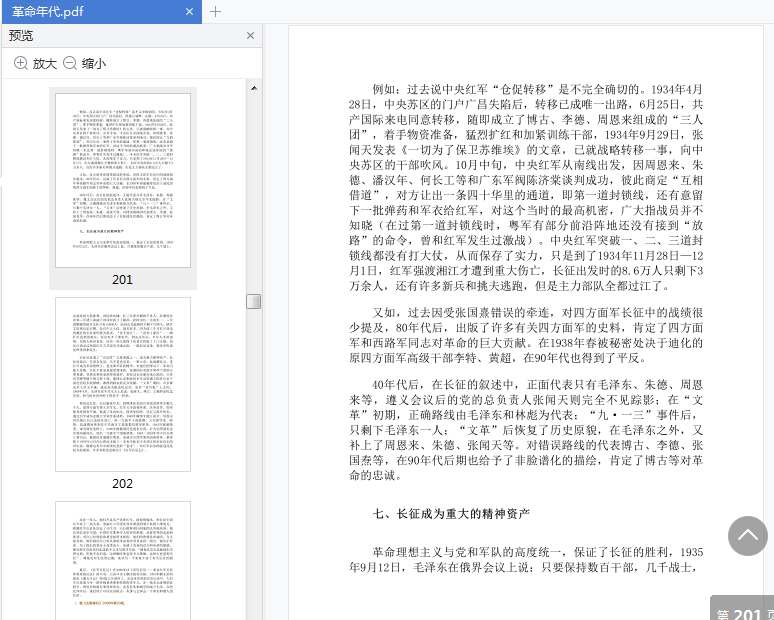Click heading 七、长征成为重大的精神资产
Image resolution: width=774 pixels, height=620 pixels.
451,514
